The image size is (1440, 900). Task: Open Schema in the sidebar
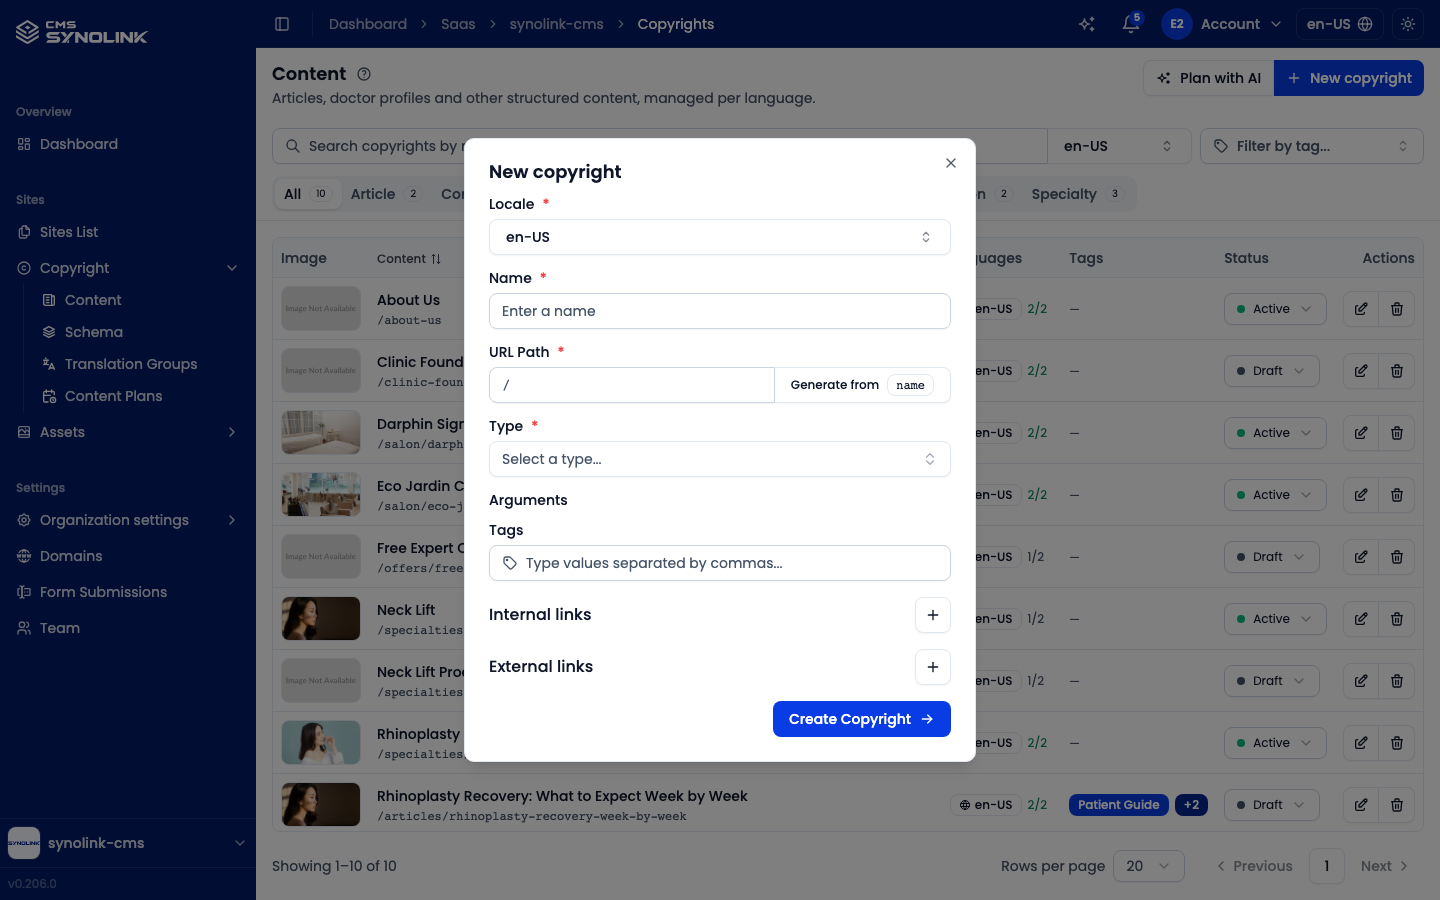[x=94, y=332]
